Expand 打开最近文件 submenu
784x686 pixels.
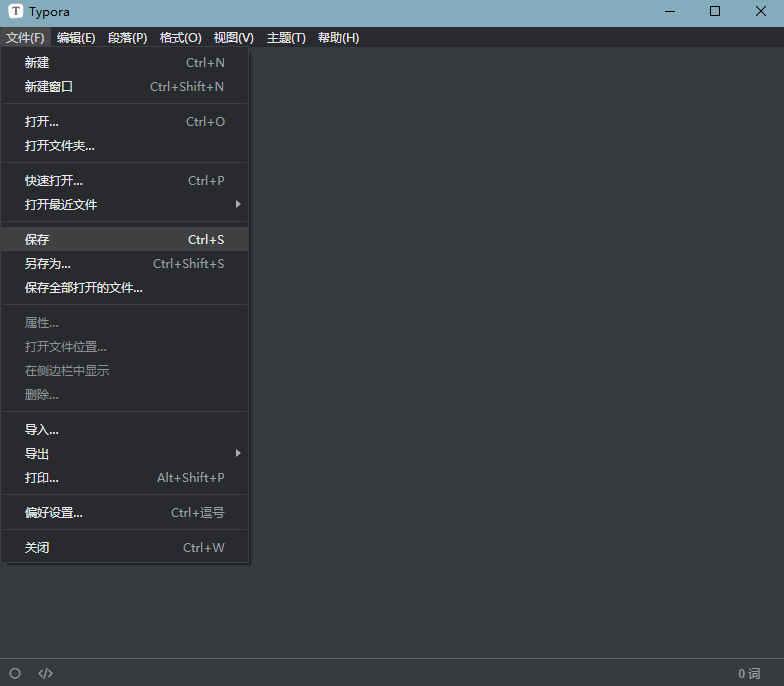pos(124,204)
